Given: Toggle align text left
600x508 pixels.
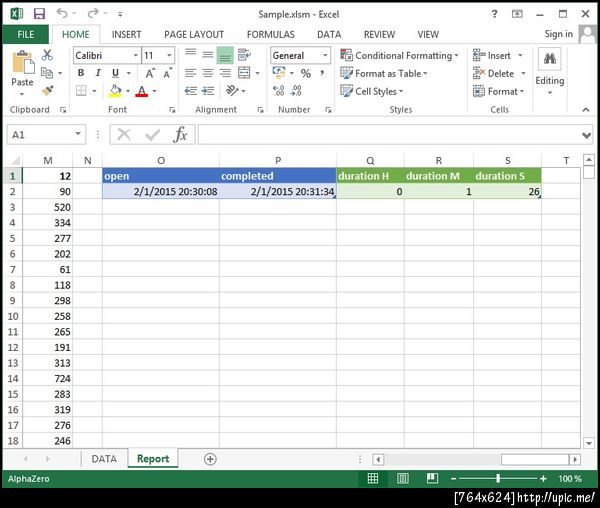Looking at the screenshot, I should (x=191, y=73).
